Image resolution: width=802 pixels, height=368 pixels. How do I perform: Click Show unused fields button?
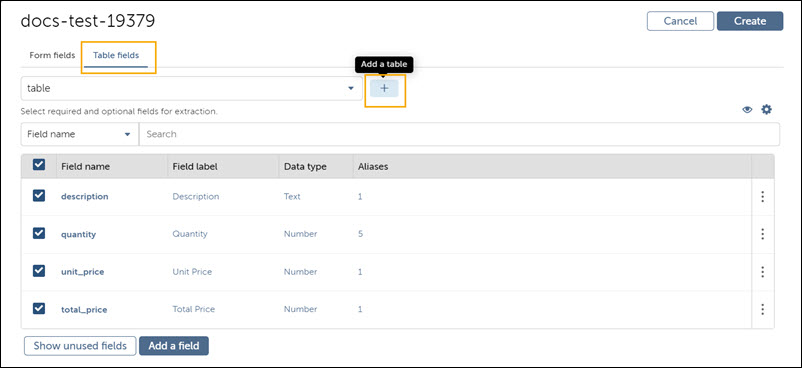pos(80,346)
